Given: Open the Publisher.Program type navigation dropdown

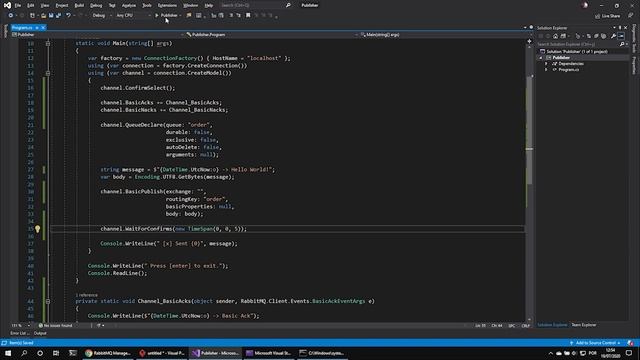Looking at the screenshot, I should coord(271,35).
